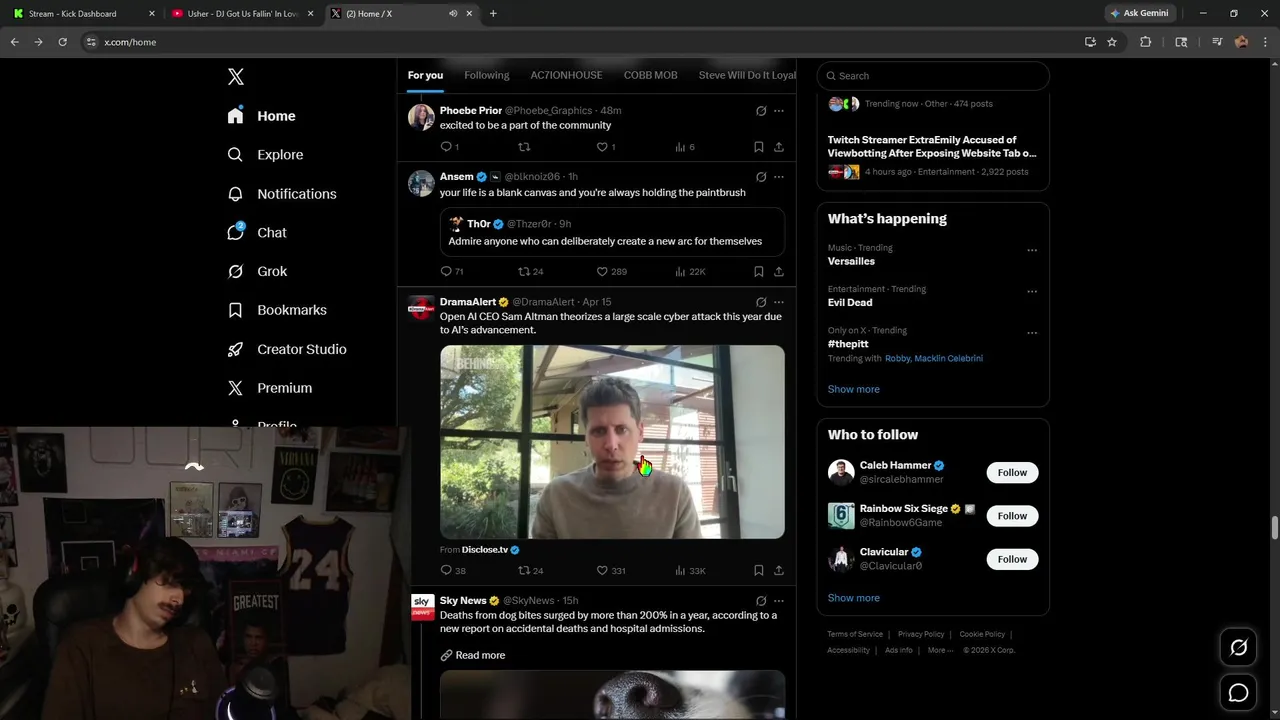The height and width of the screenshot is (720, 1280).
Task: Open the floating Grok button
Action: (x=1238, y=648)
